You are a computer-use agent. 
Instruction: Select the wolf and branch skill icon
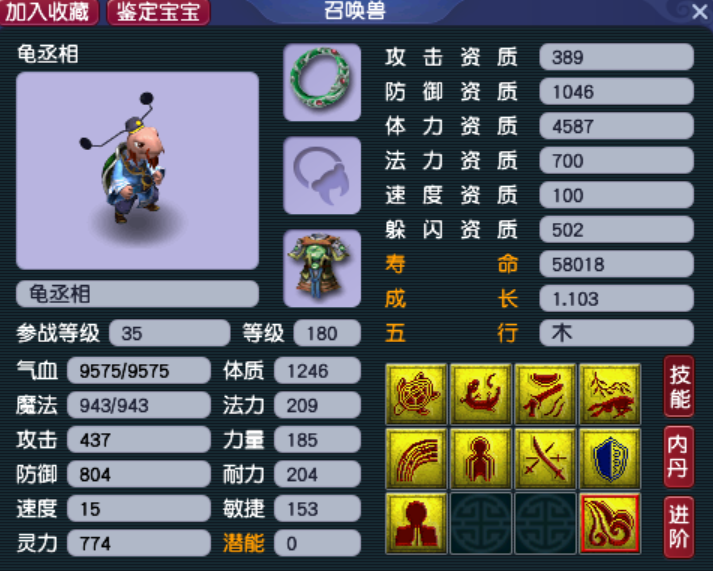[x=610, y=394]
